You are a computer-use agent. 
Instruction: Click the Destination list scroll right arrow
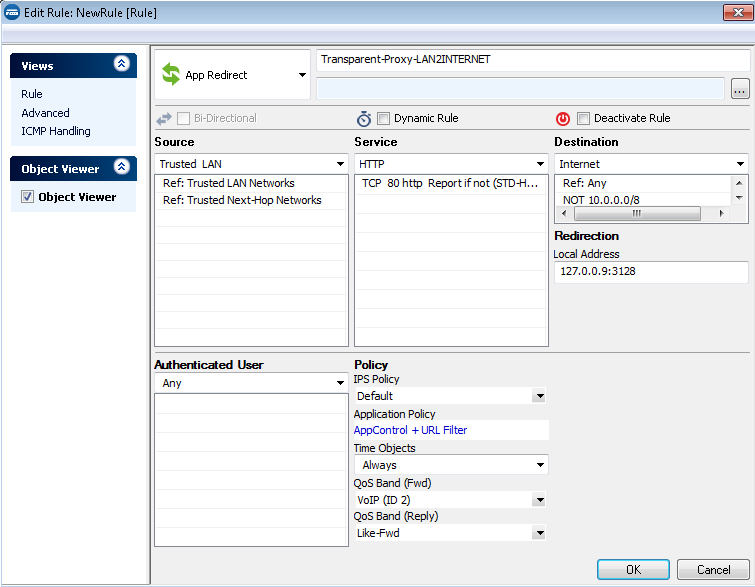pyautogui.click(x=721, y=213)
